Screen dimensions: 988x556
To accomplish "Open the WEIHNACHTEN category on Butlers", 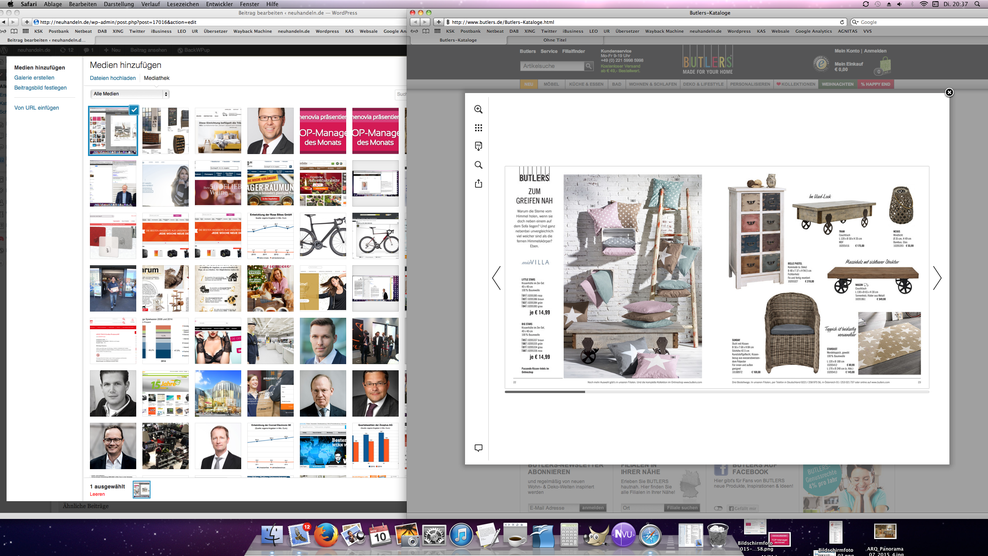I will (x=837, y=84).
